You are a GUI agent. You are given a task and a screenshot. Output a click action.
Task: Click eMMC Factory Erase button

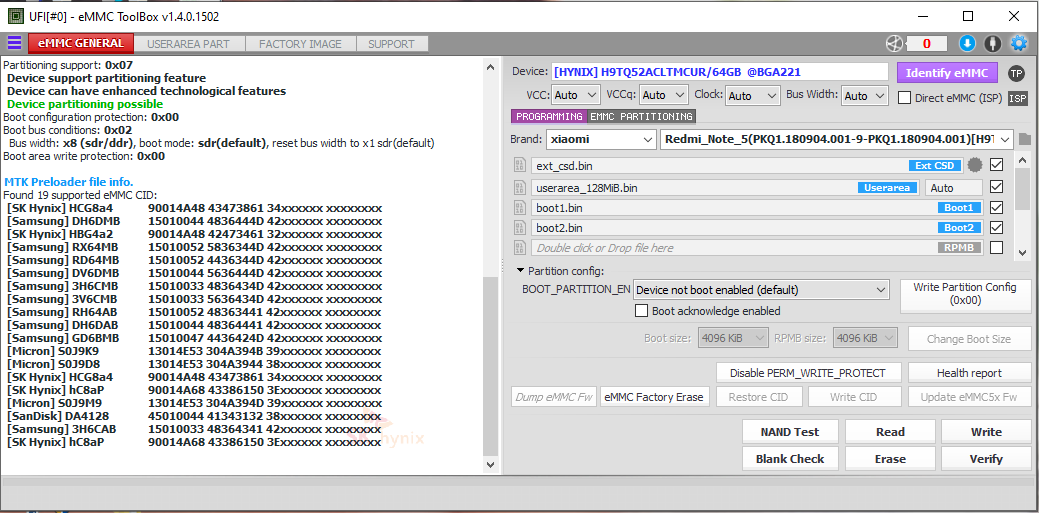point(655,397)
